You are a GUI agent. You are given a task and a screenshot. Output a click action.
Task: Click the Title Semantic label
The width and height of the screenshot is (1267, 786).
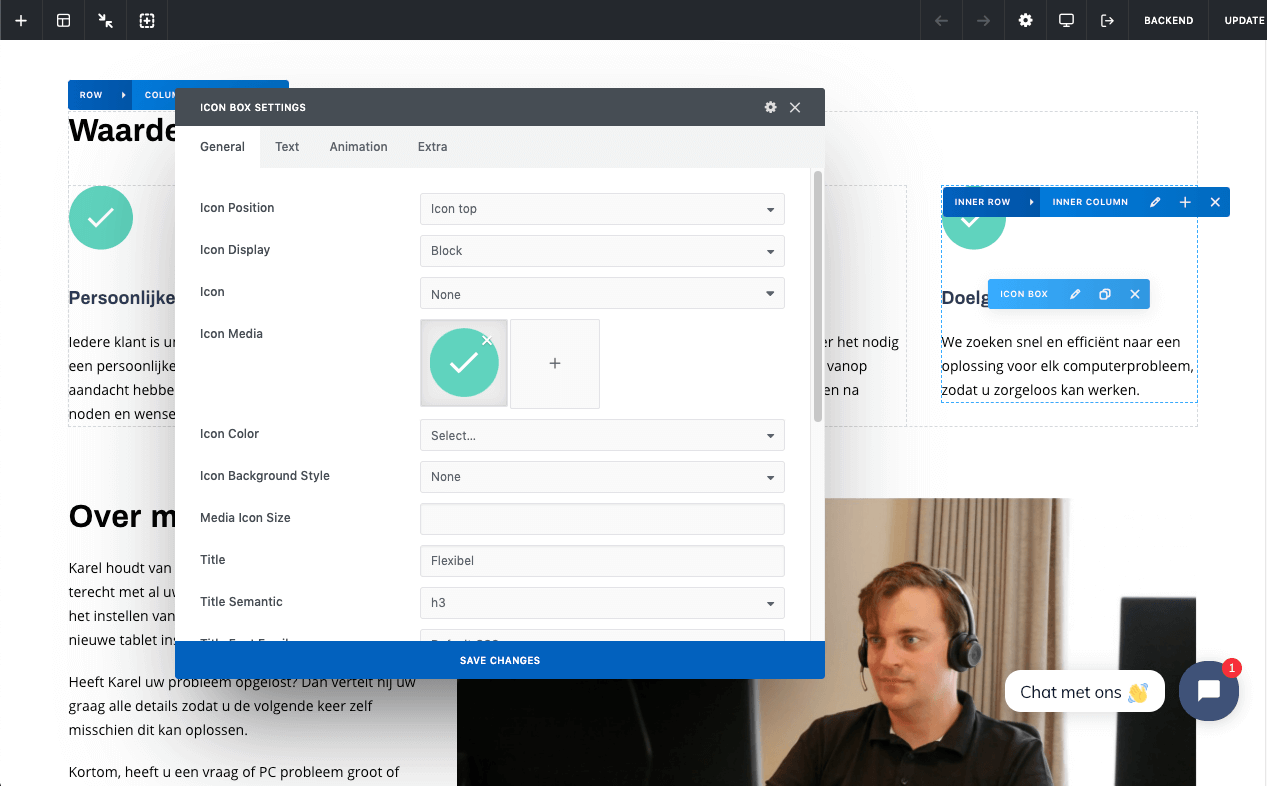(x=241, y=602)
